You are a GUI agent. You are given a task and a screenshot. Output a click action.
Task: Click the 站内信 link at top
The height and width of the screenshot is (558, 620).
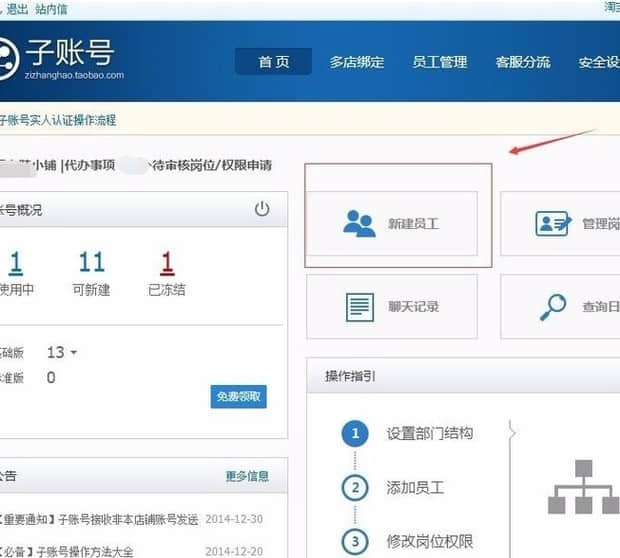click(x=51, y=9)
